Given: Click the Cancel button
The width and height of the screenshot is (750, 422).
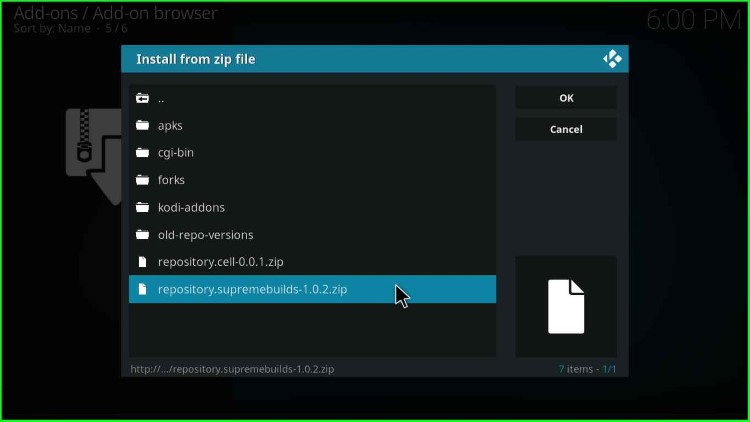Looking at the screenshot, I should click(566, 129).
